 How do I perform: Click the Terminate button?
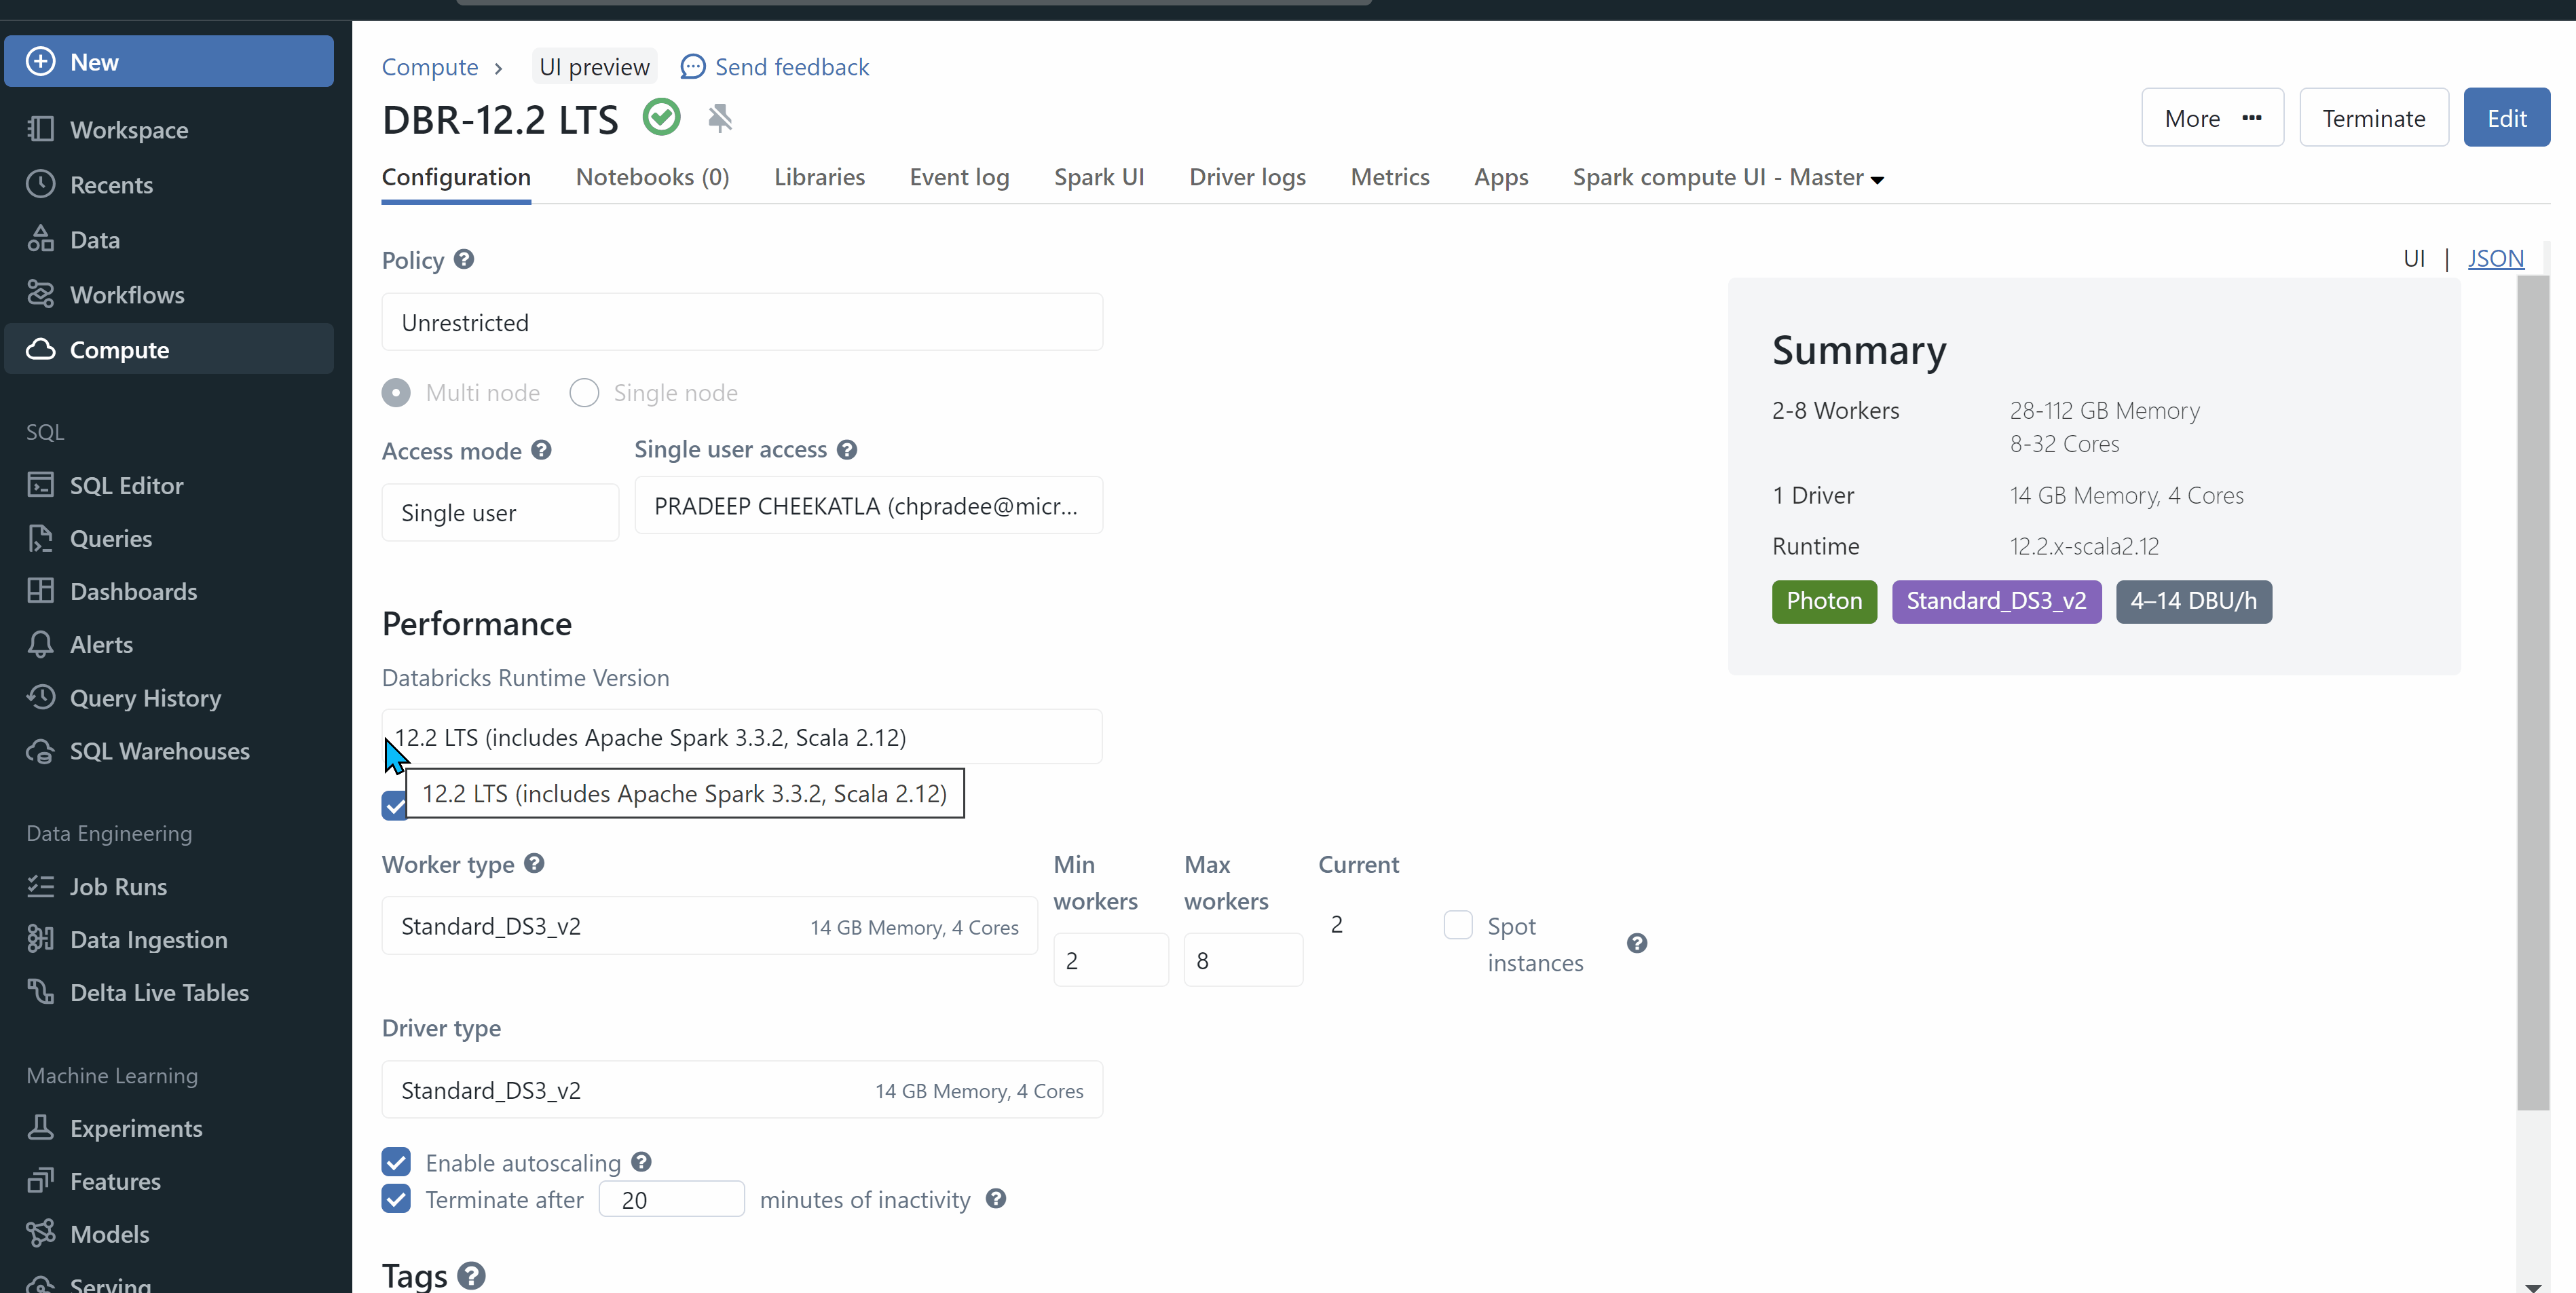click(2373, 118)
